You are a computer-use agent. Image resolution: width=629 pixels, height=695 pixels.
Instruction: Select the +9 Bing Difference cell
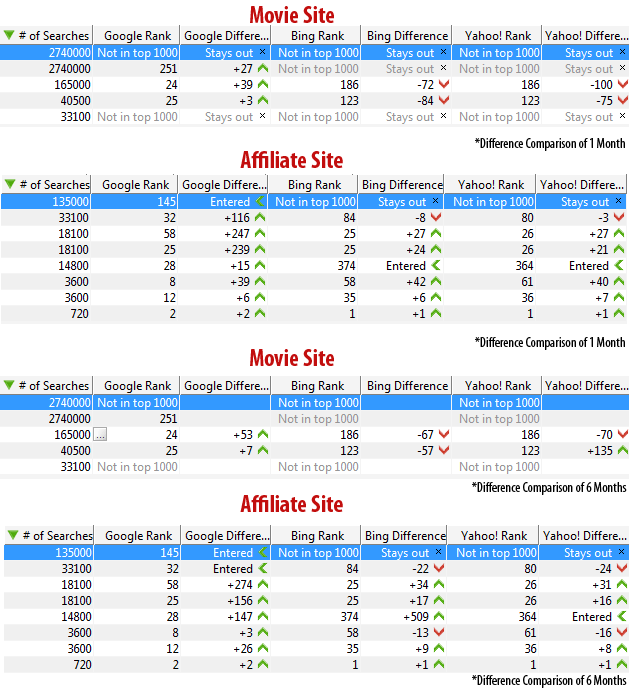tap(404, 648)
